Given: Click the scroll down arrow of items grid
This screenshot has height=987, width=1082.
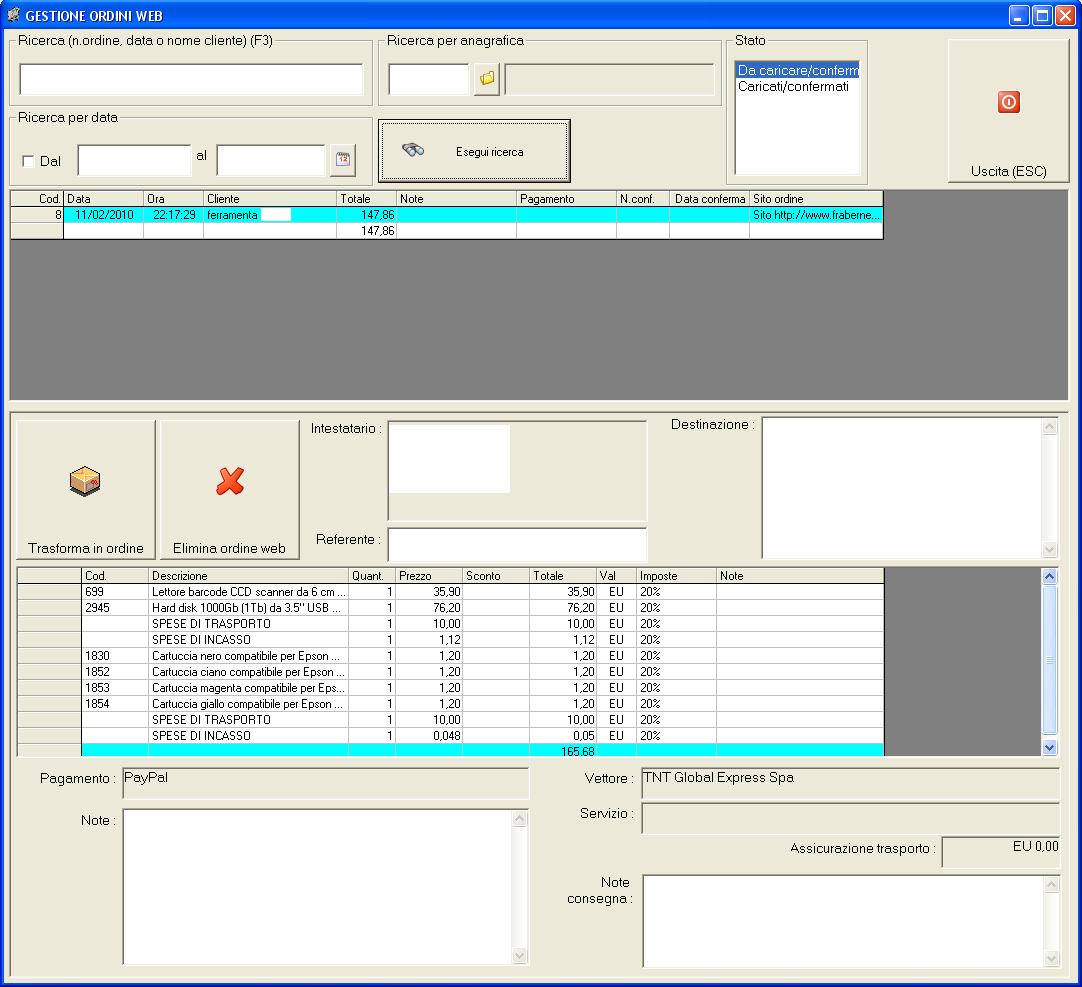Looking at the screenshot, I should click(1049, 747).
